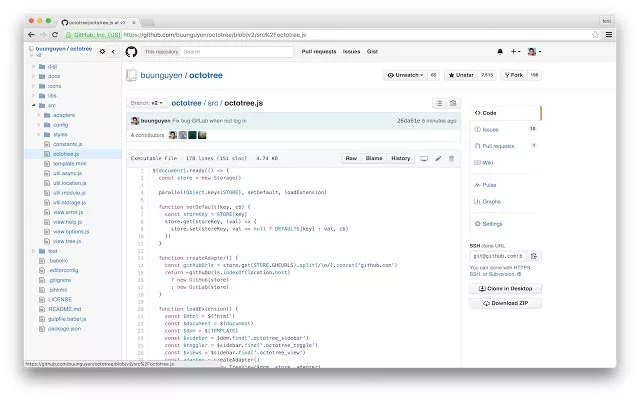Toggle Unwatch for this repository

pos(405,75)
